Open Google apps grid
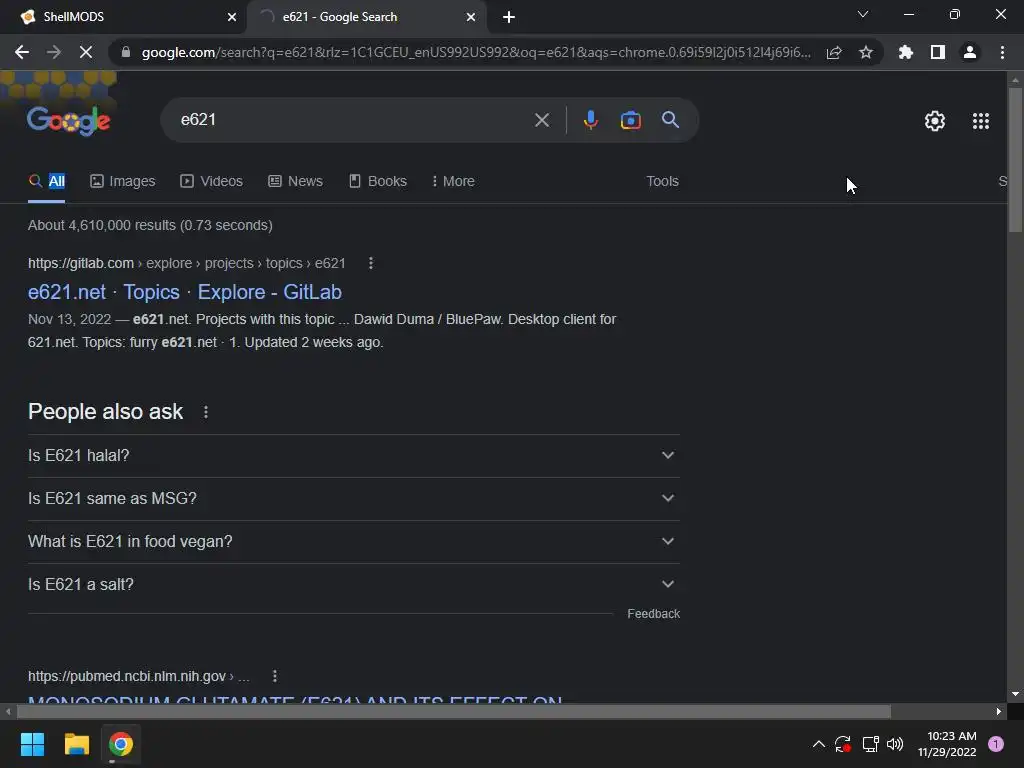 [x=981, y=121]
